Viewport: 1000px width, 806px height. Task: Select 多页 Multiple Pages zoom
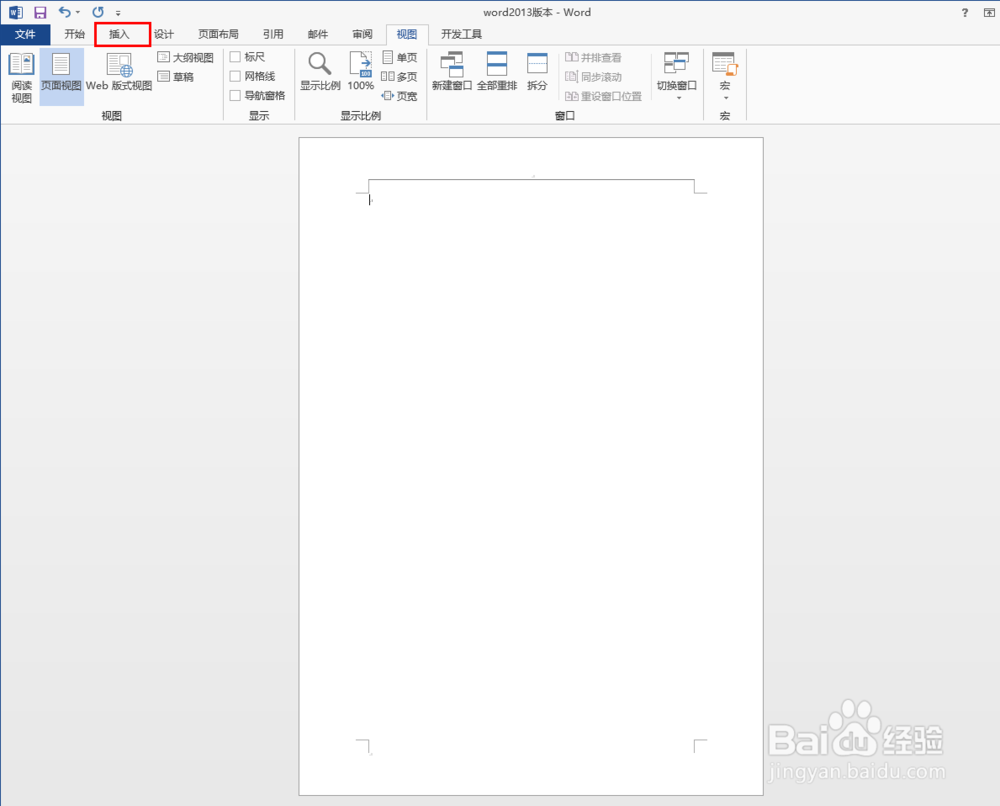coord(399,77)
